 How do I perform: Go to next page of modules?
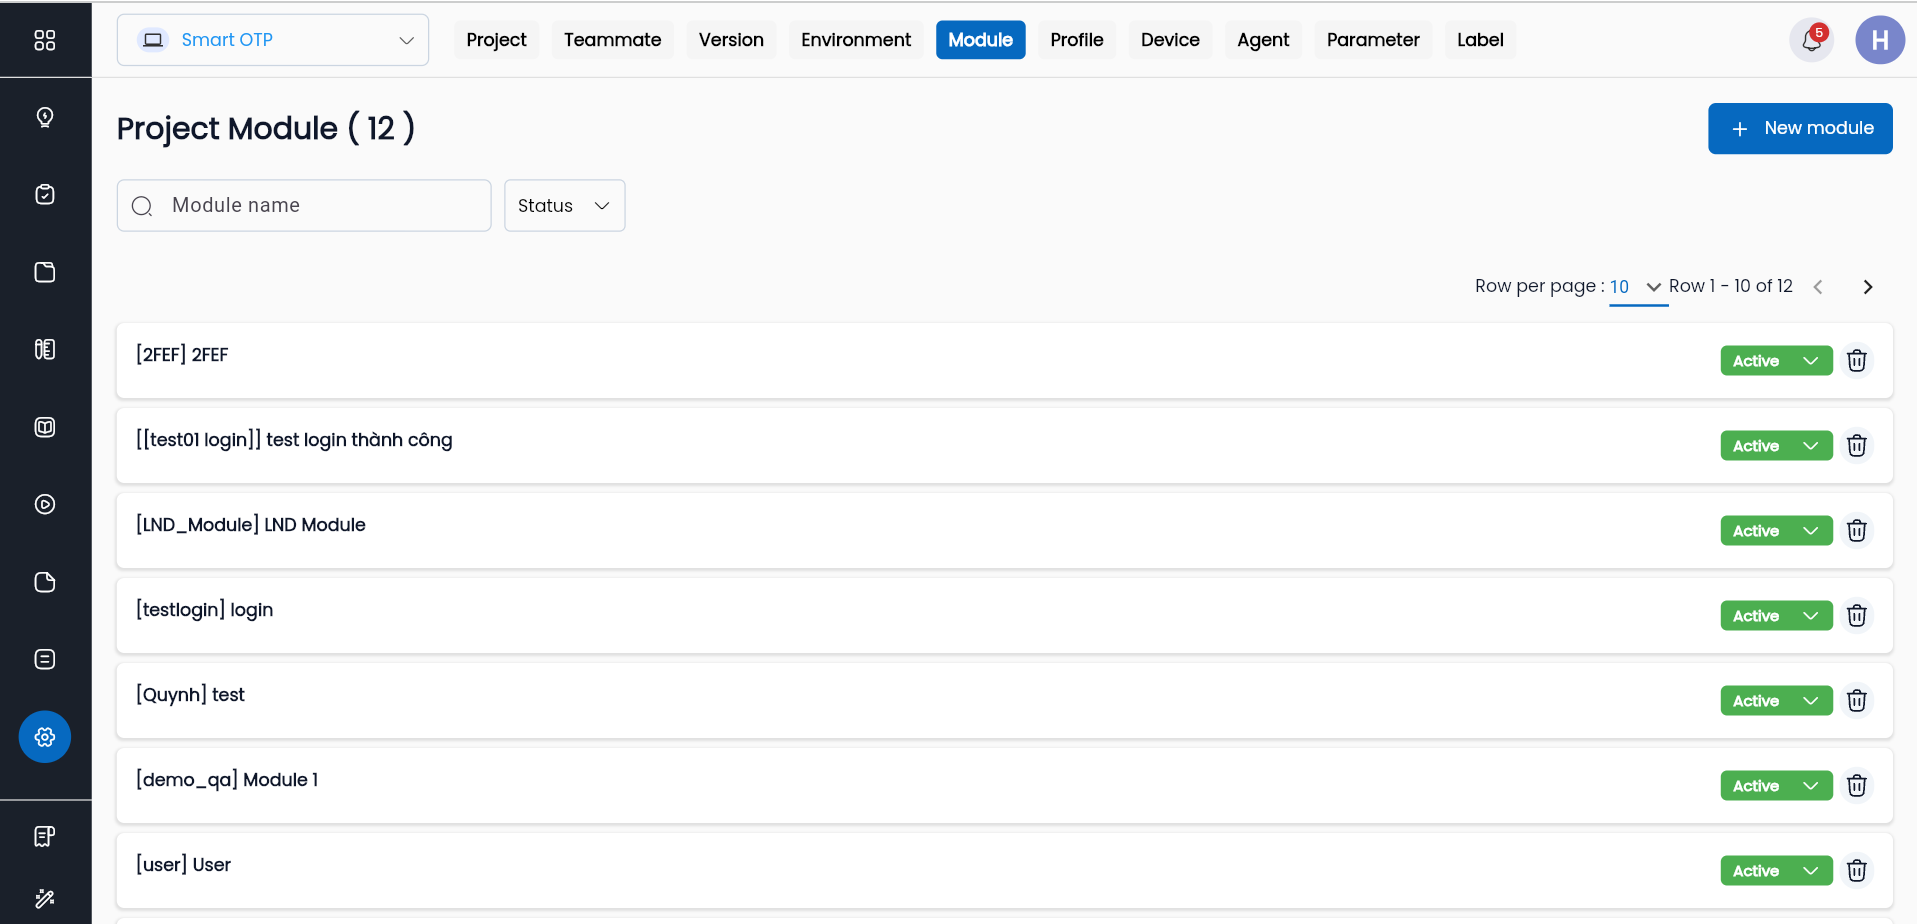(x=1867, y=287)
